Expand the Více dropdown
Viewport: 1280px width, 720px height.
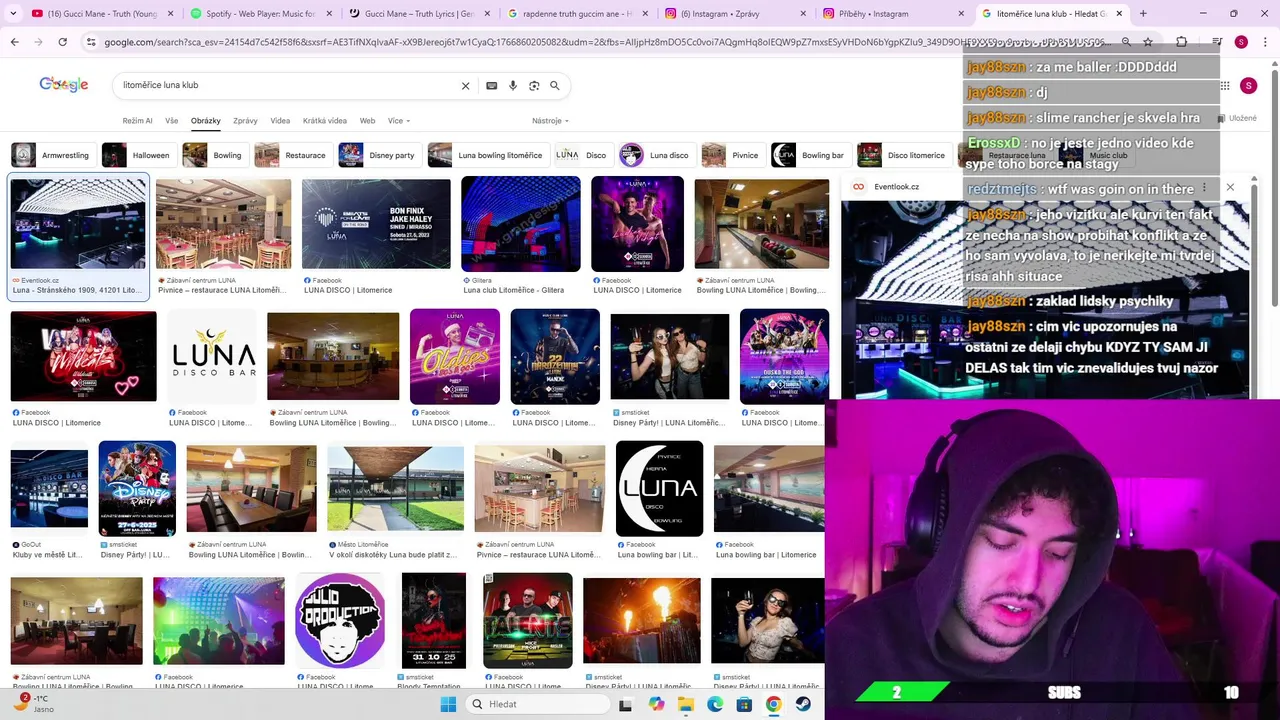tap(399, 121)
